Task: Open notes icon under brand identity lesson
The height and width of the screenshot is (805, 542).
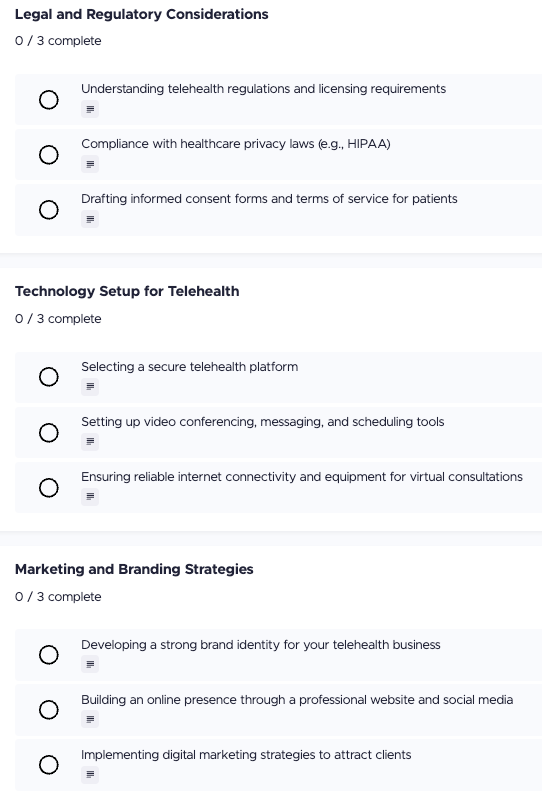Action: pyautogui.click(x=90, y=664)
